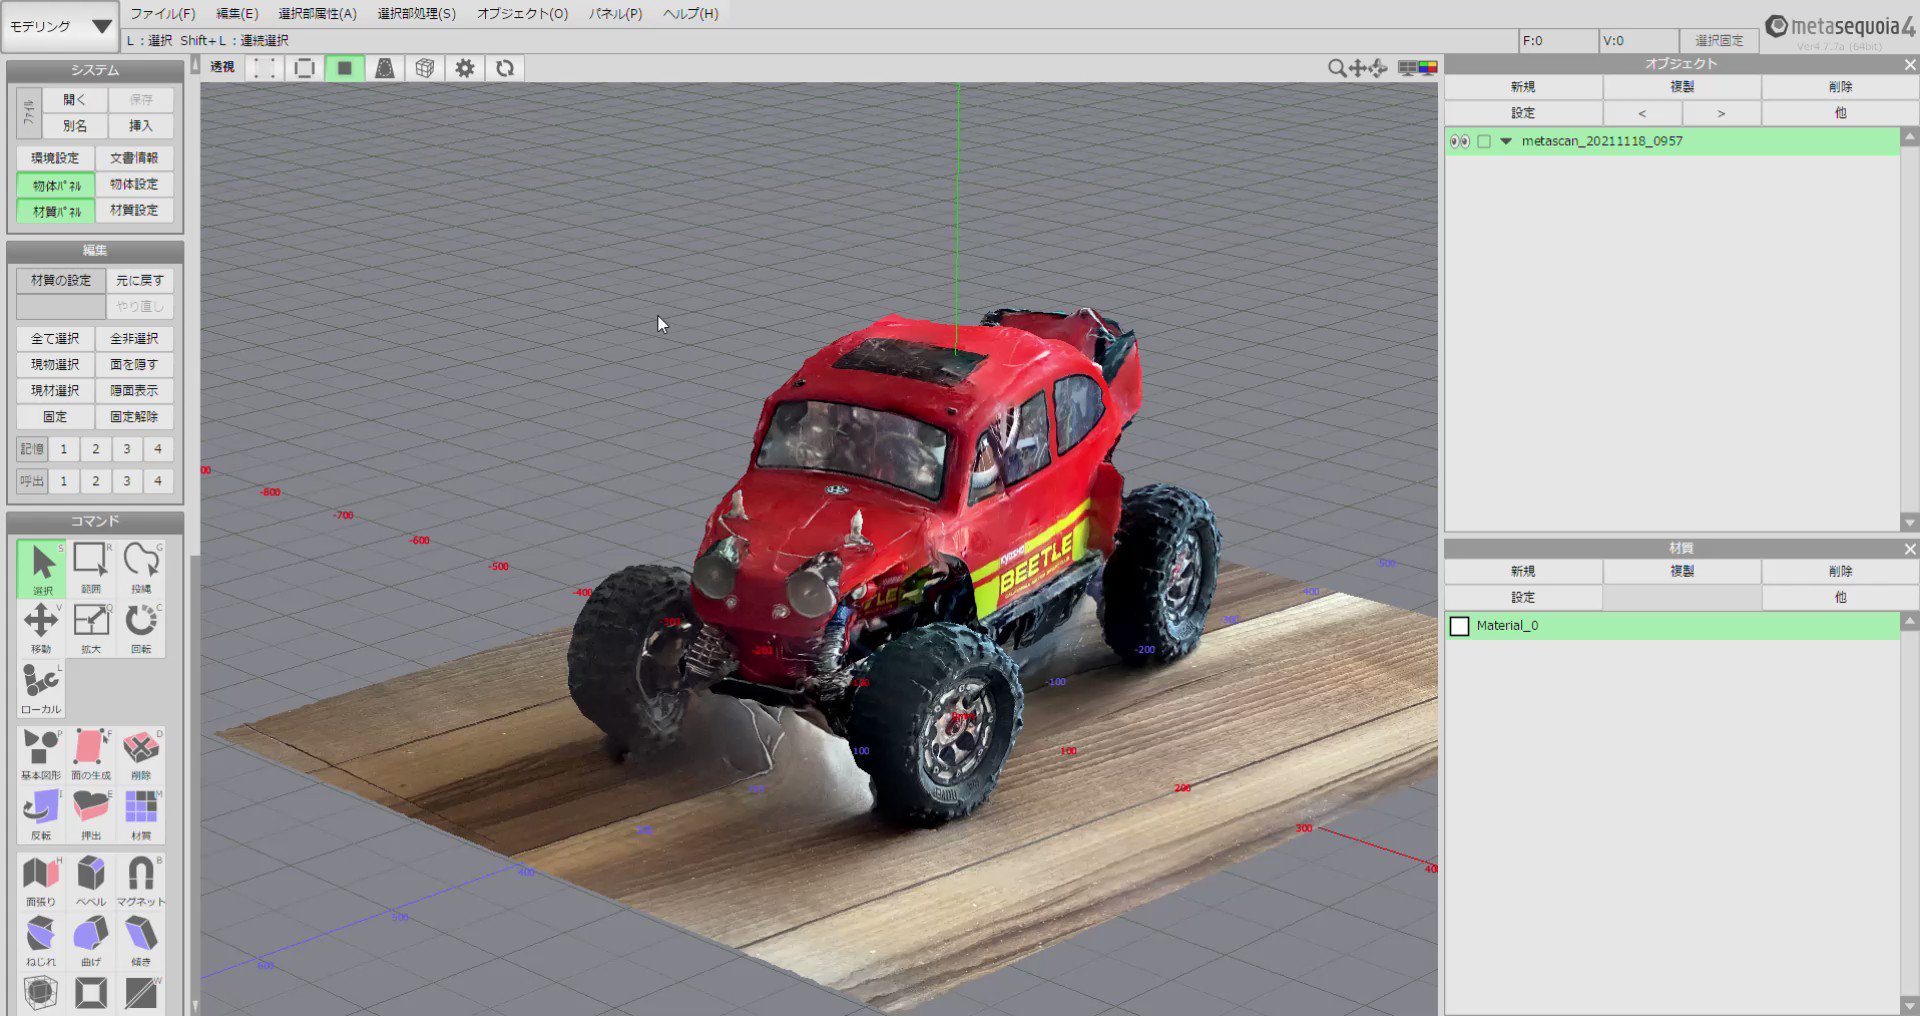The height and width of the screenshot is (1016, 1920).
Task: Select the 投縄 (Lasso) tool
Action: (141, 568)
